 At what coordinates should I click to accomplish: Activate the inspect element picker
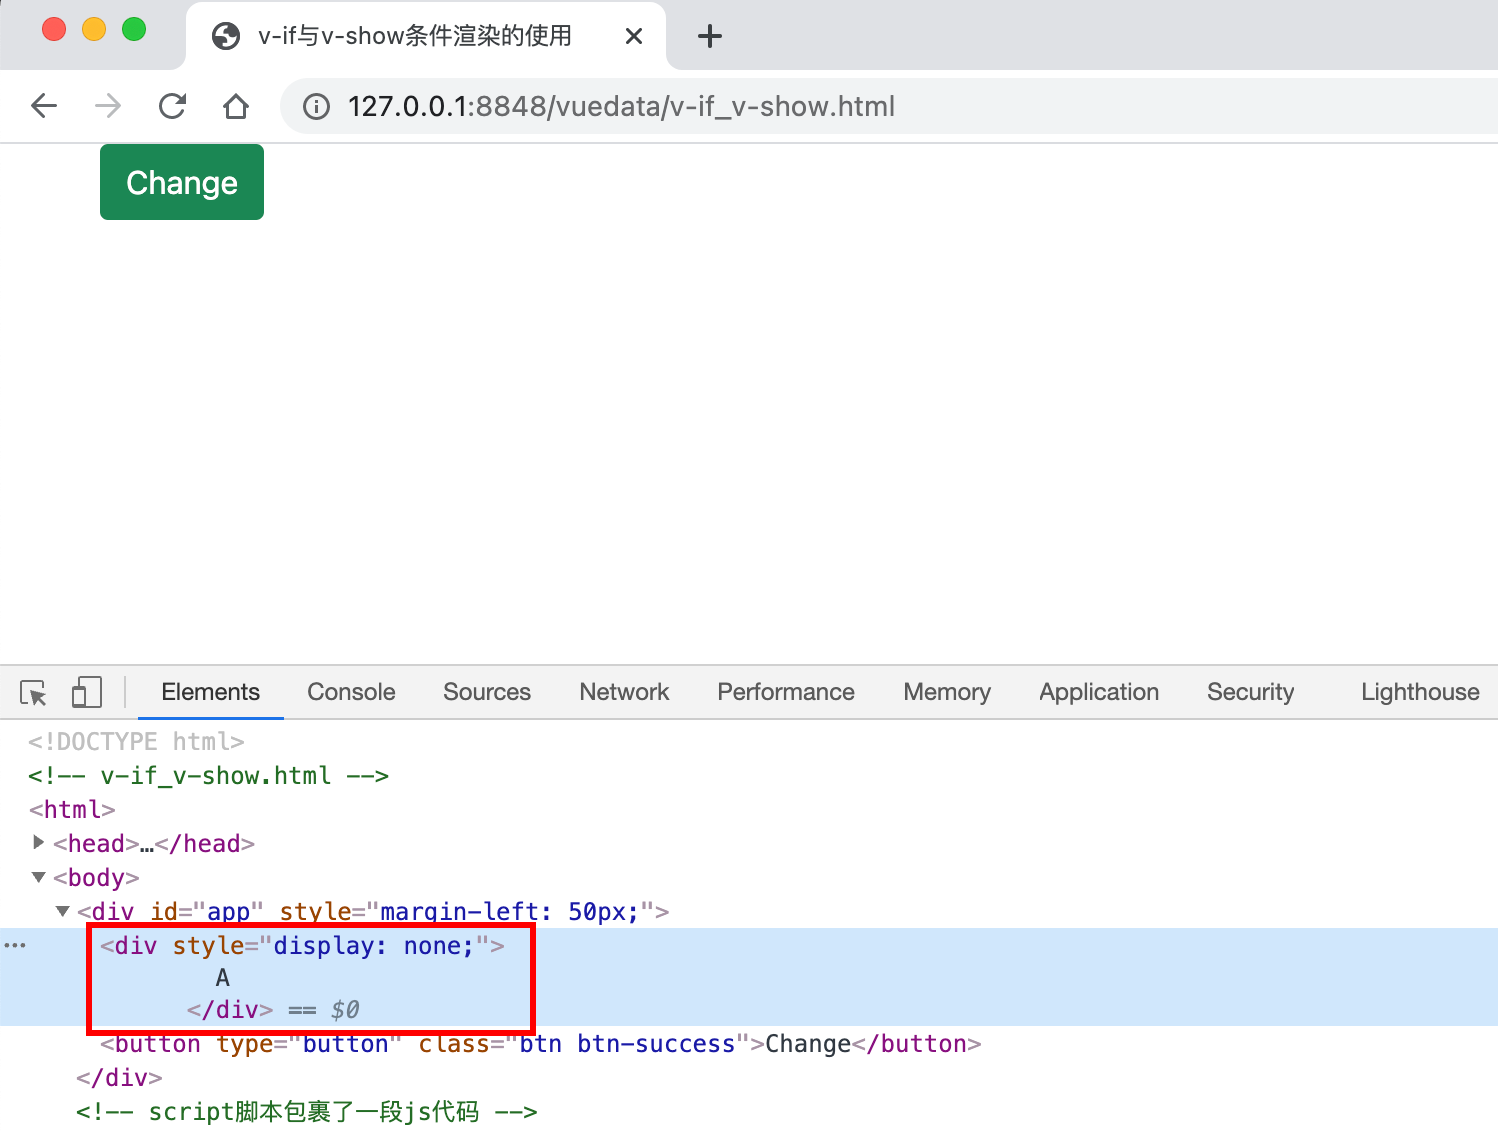click(x=33, y=692)
